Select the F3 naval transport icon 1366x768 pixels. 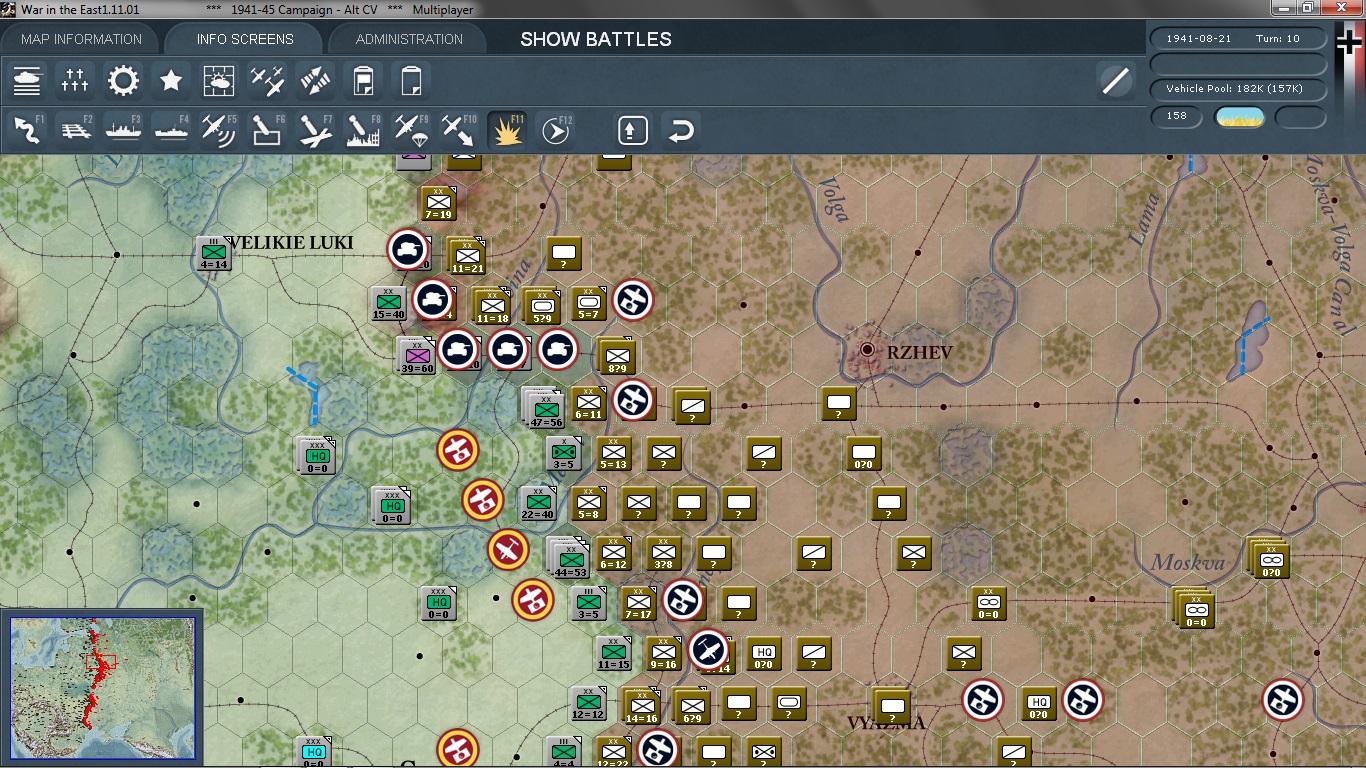pos(123,130)
